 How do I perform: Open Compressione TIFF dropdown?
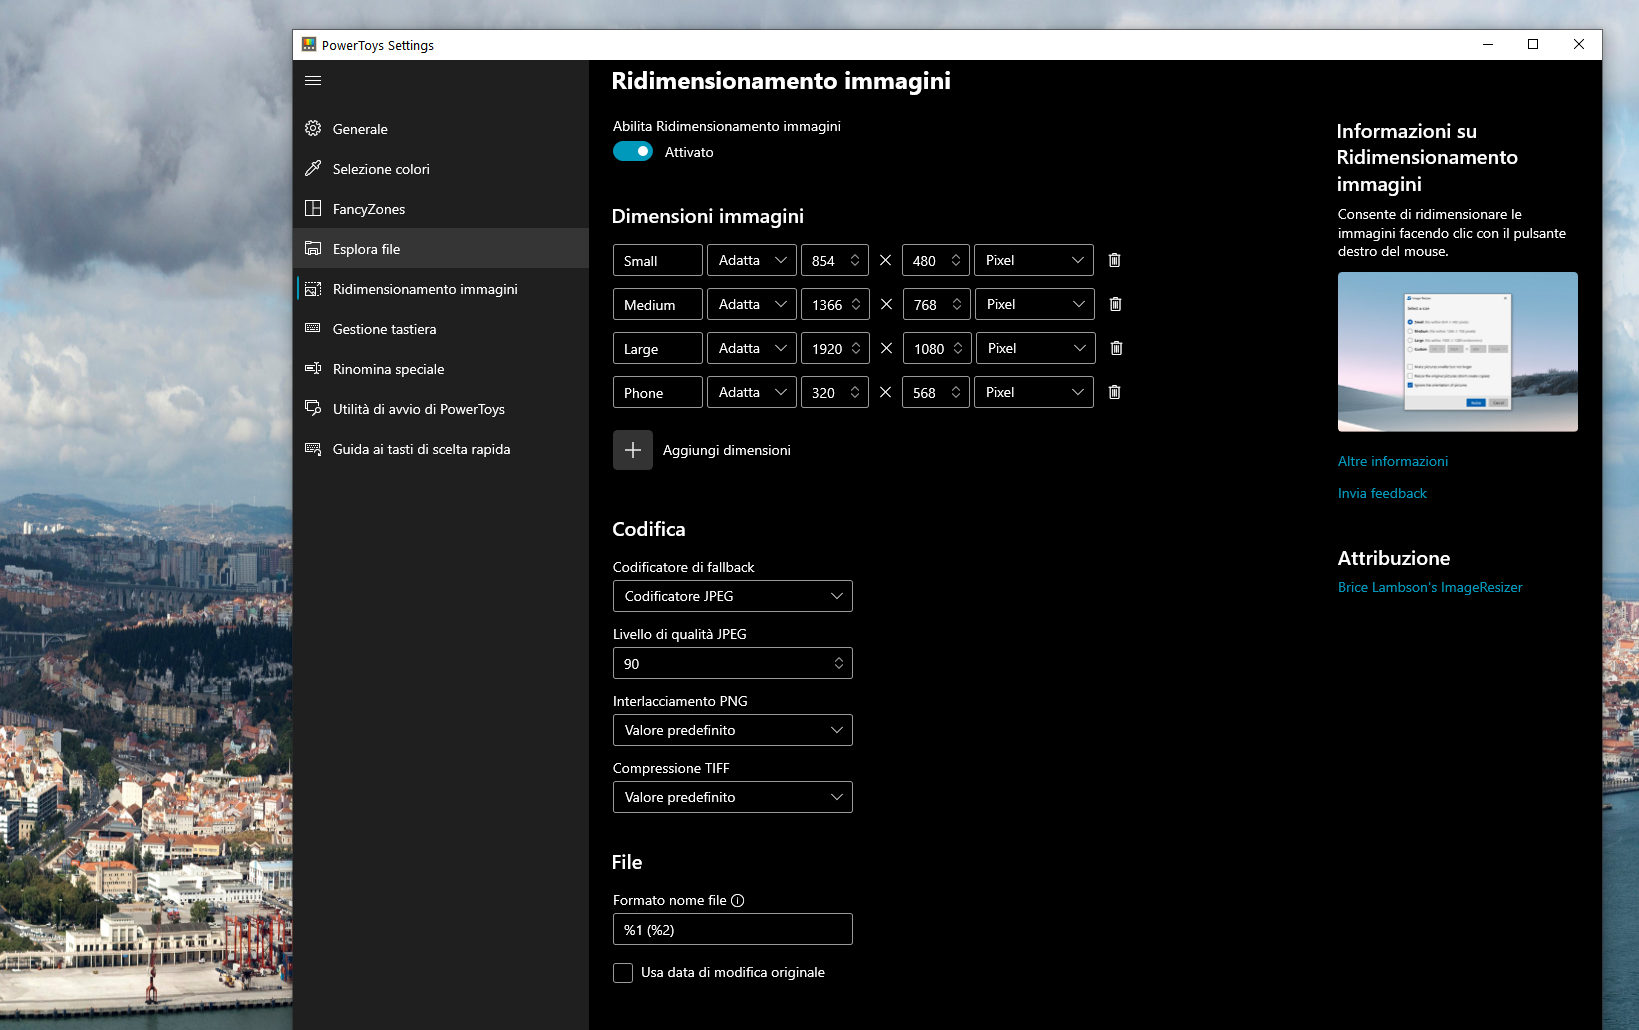click(733, 797)
